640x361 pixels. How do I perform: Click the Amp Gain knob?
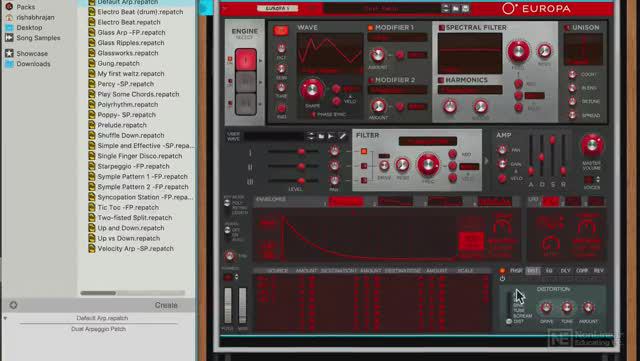pos(502,164)
